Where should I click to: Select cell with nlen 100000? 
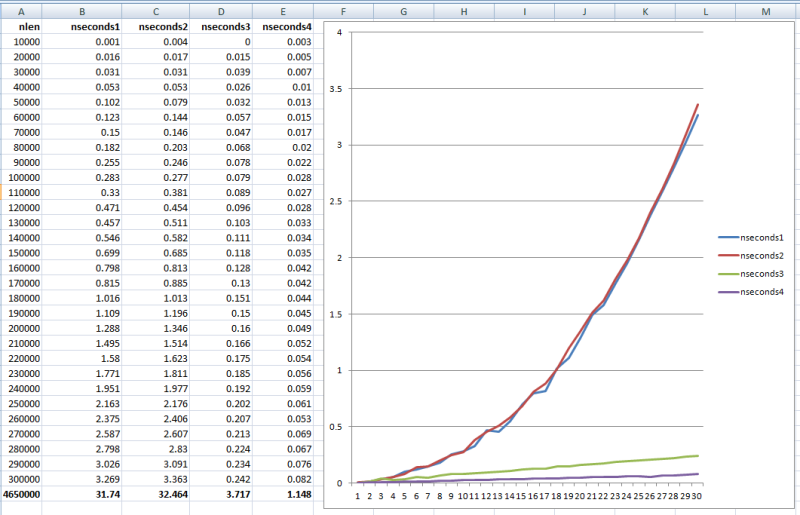pos(21,178)
